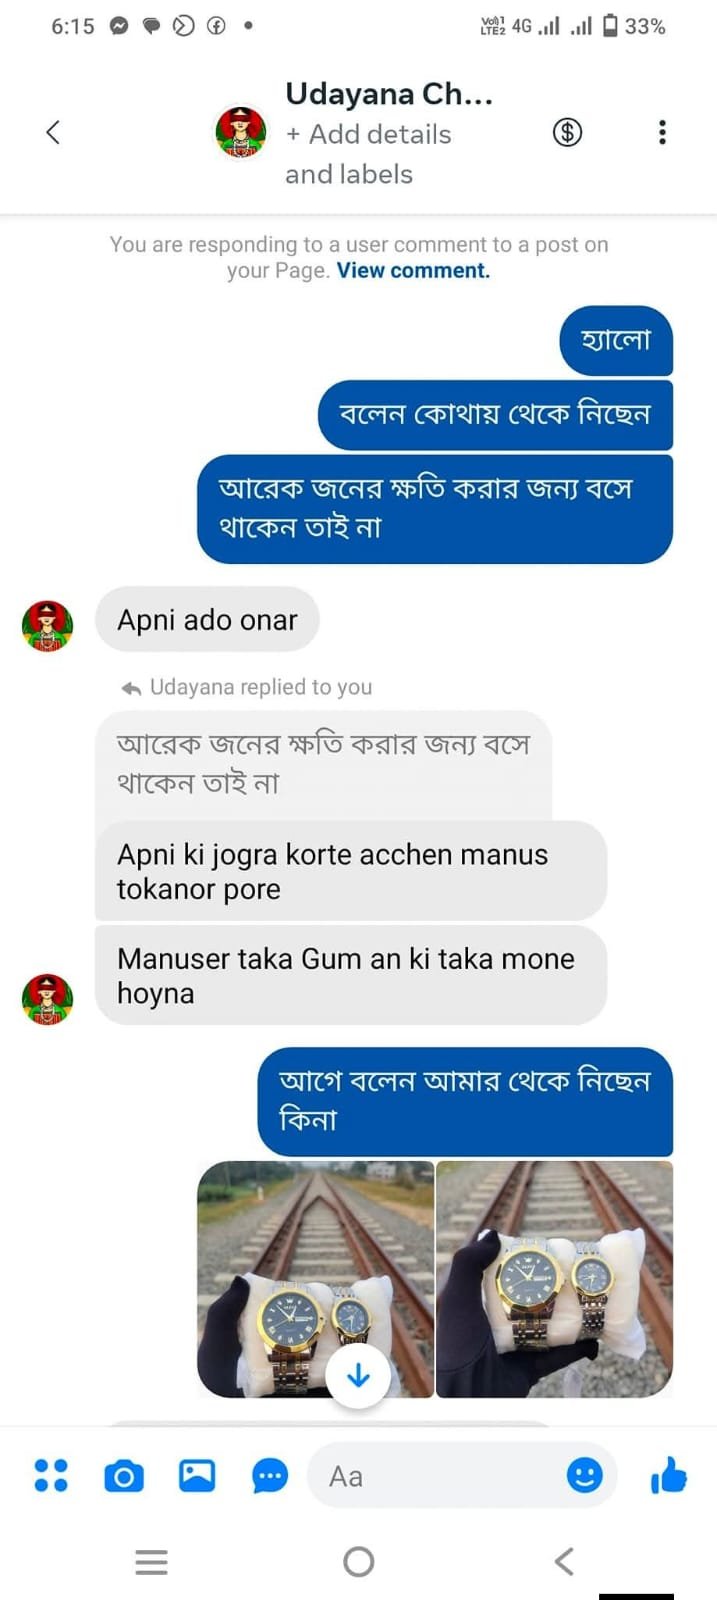
Task: Tap the Android recent apps navigation button
Action: (152, 1561)
